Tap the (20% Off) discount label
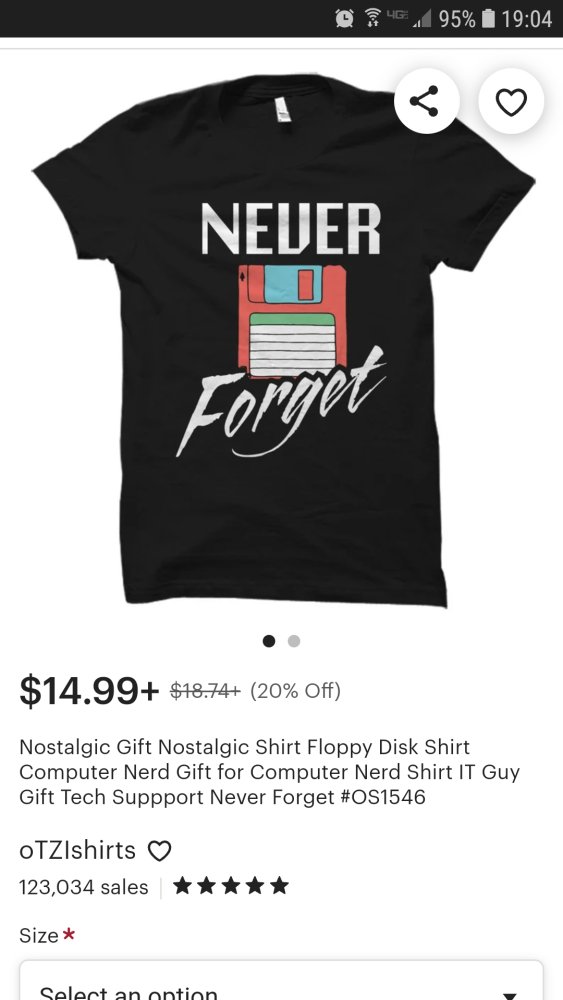The width and height of the screenshot is (563, 1000). point(296,691)
